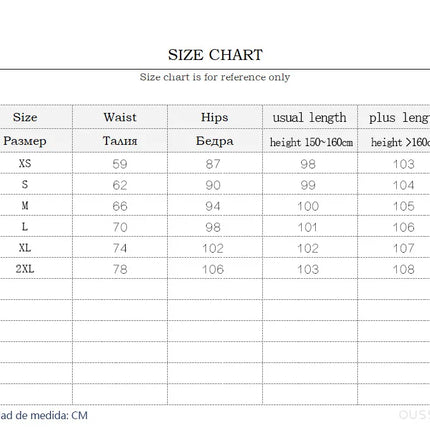Select the Size header cell
Screen dimensions: 430x430
[25, 117]
